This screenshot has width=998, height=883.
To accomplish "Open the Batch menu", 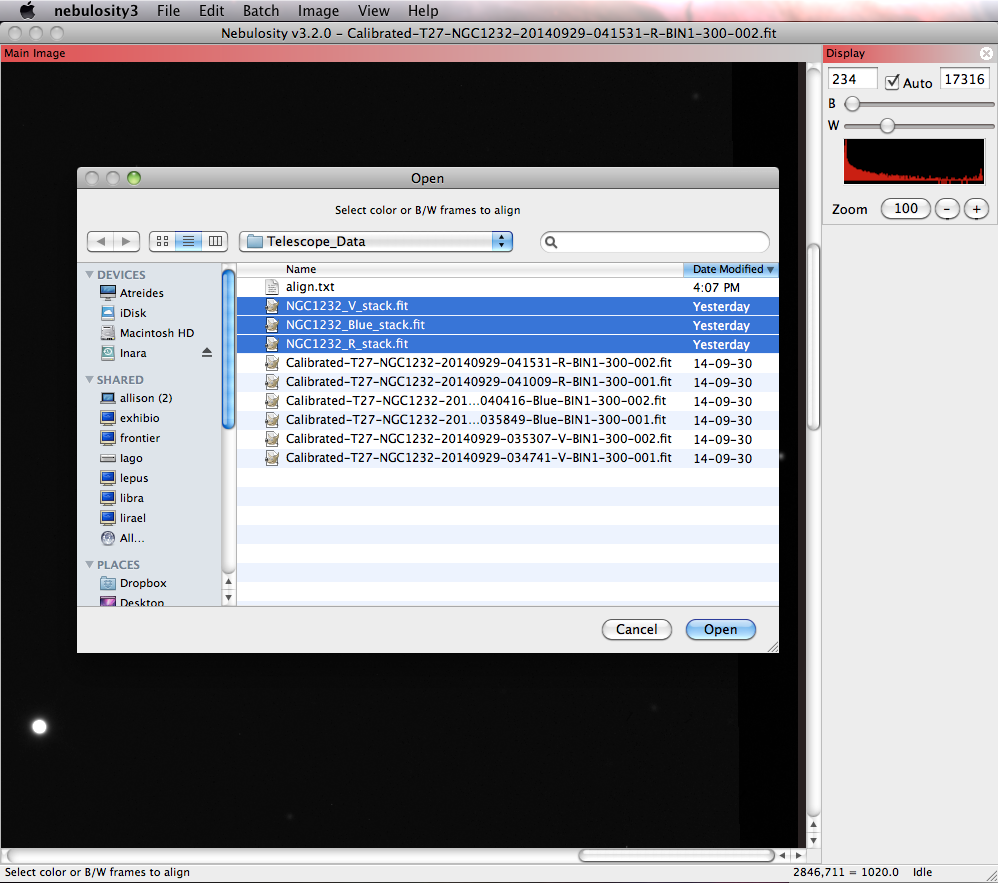I will pyautogui.click(x=261, y=11).
